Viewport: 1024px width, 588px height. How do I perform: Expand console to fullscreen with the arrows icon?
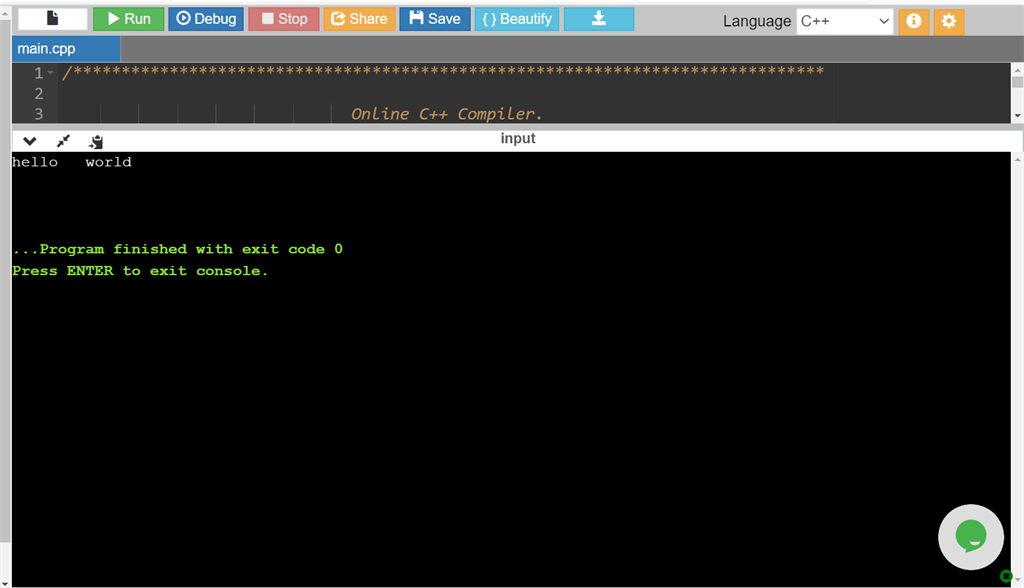click(62, 140)
